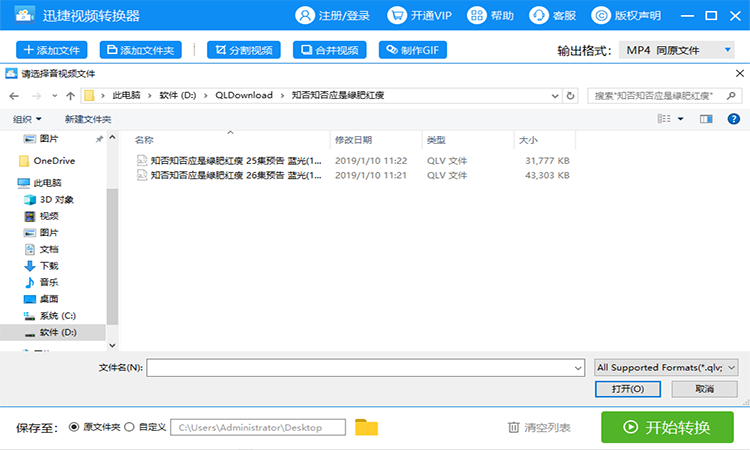This screenshot has width=750, height=450.
Task: Open the 客服 customer service icon
Action: 539,15
